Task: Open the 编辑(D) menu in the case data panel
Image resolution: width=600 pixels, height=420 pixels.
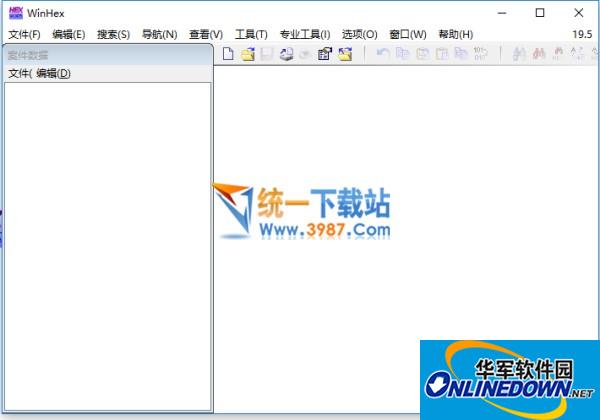Action: [x=54, y=73]
